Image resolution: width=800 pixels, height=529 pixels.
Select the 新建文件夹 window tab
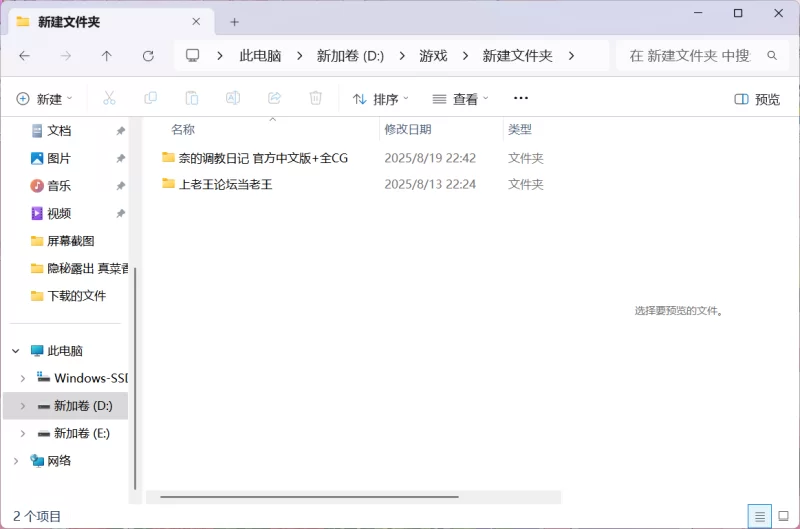111,22
